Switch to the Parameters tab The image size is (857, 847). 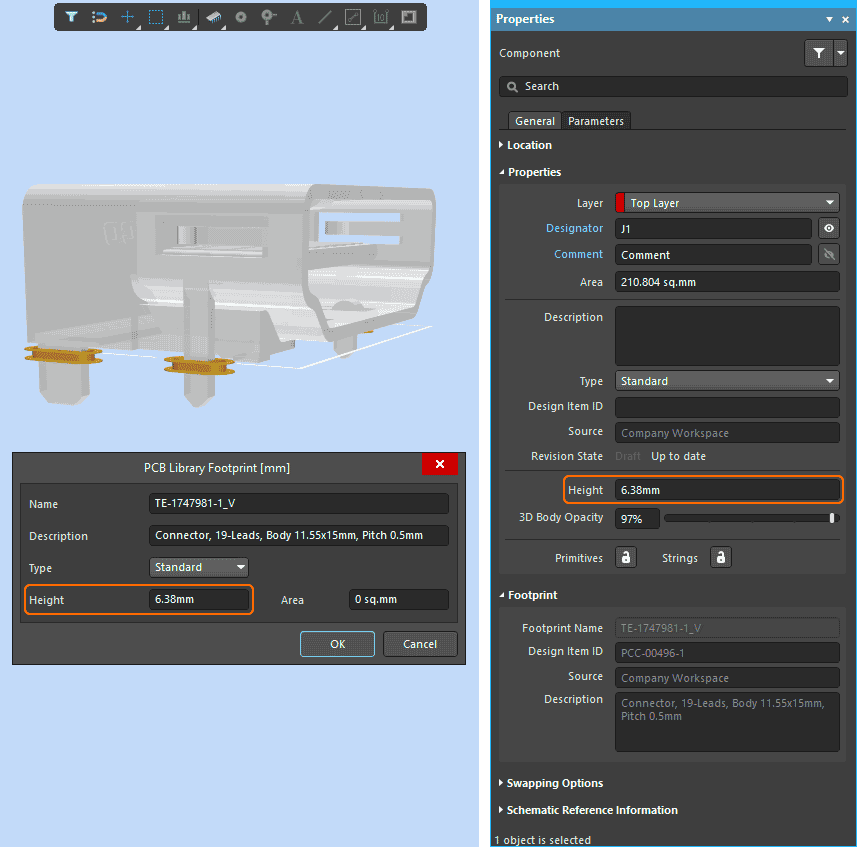pos(596,121)
